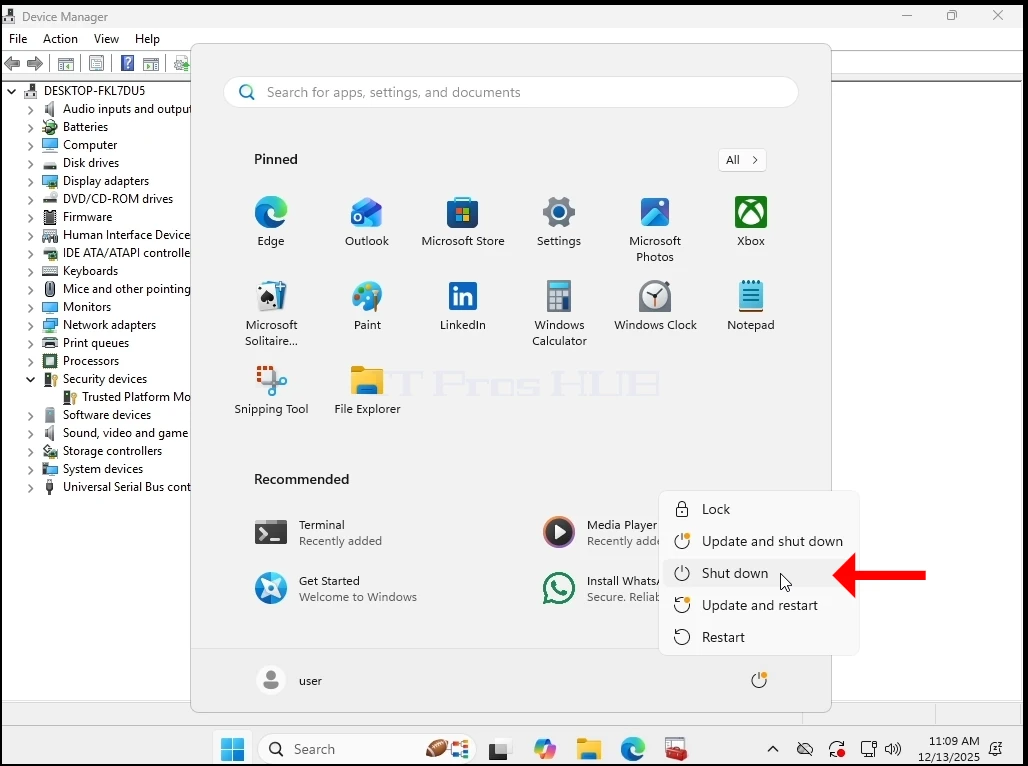Image resolution: width=1028 pixels, height=766 pixels.
Task: Click the Properties icon in Device Manager toolbar
Action: click(x=96, y=64)
